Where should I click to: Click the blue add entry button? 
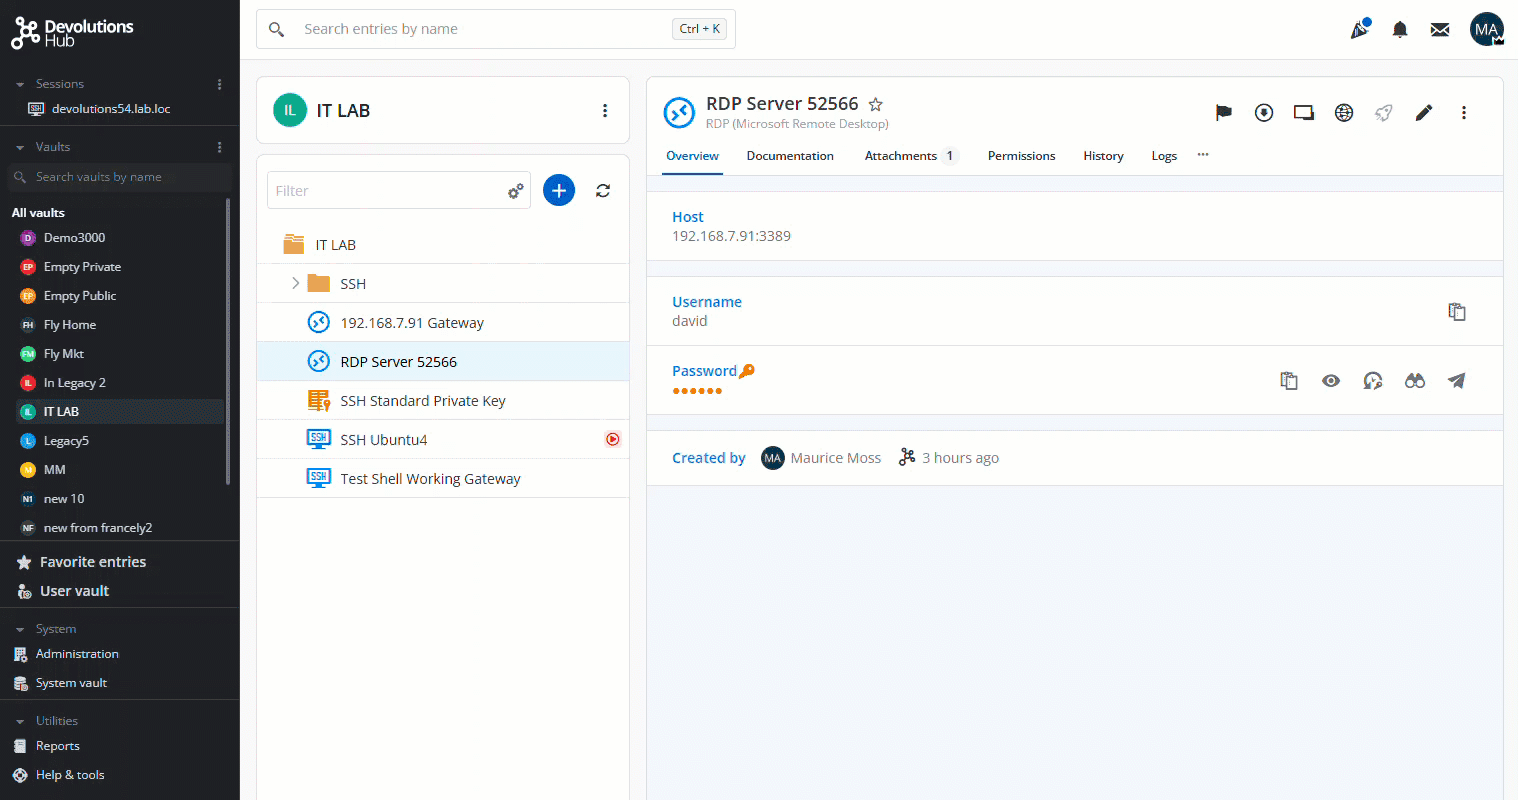pos(559,190)
